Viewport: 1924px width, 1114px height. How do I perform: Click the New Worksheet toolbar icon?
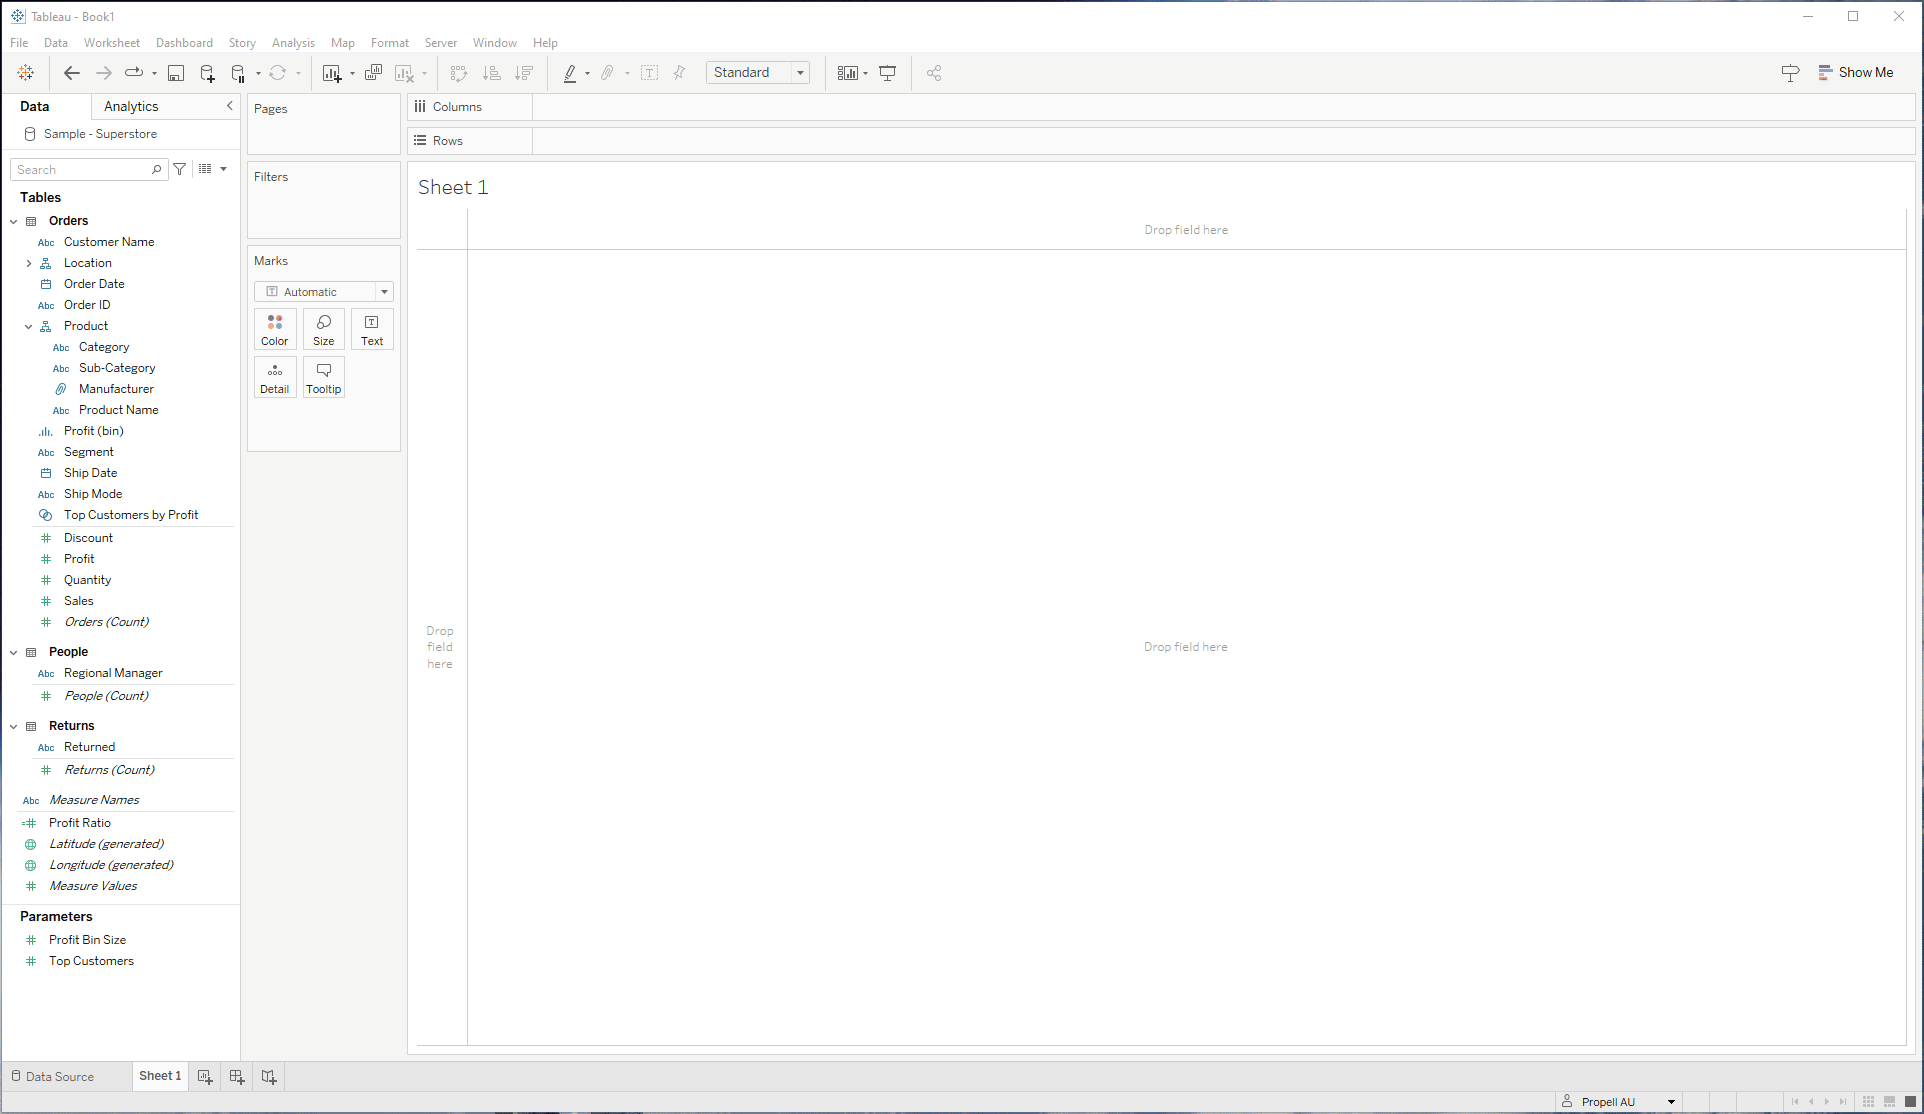click(331, 73)
